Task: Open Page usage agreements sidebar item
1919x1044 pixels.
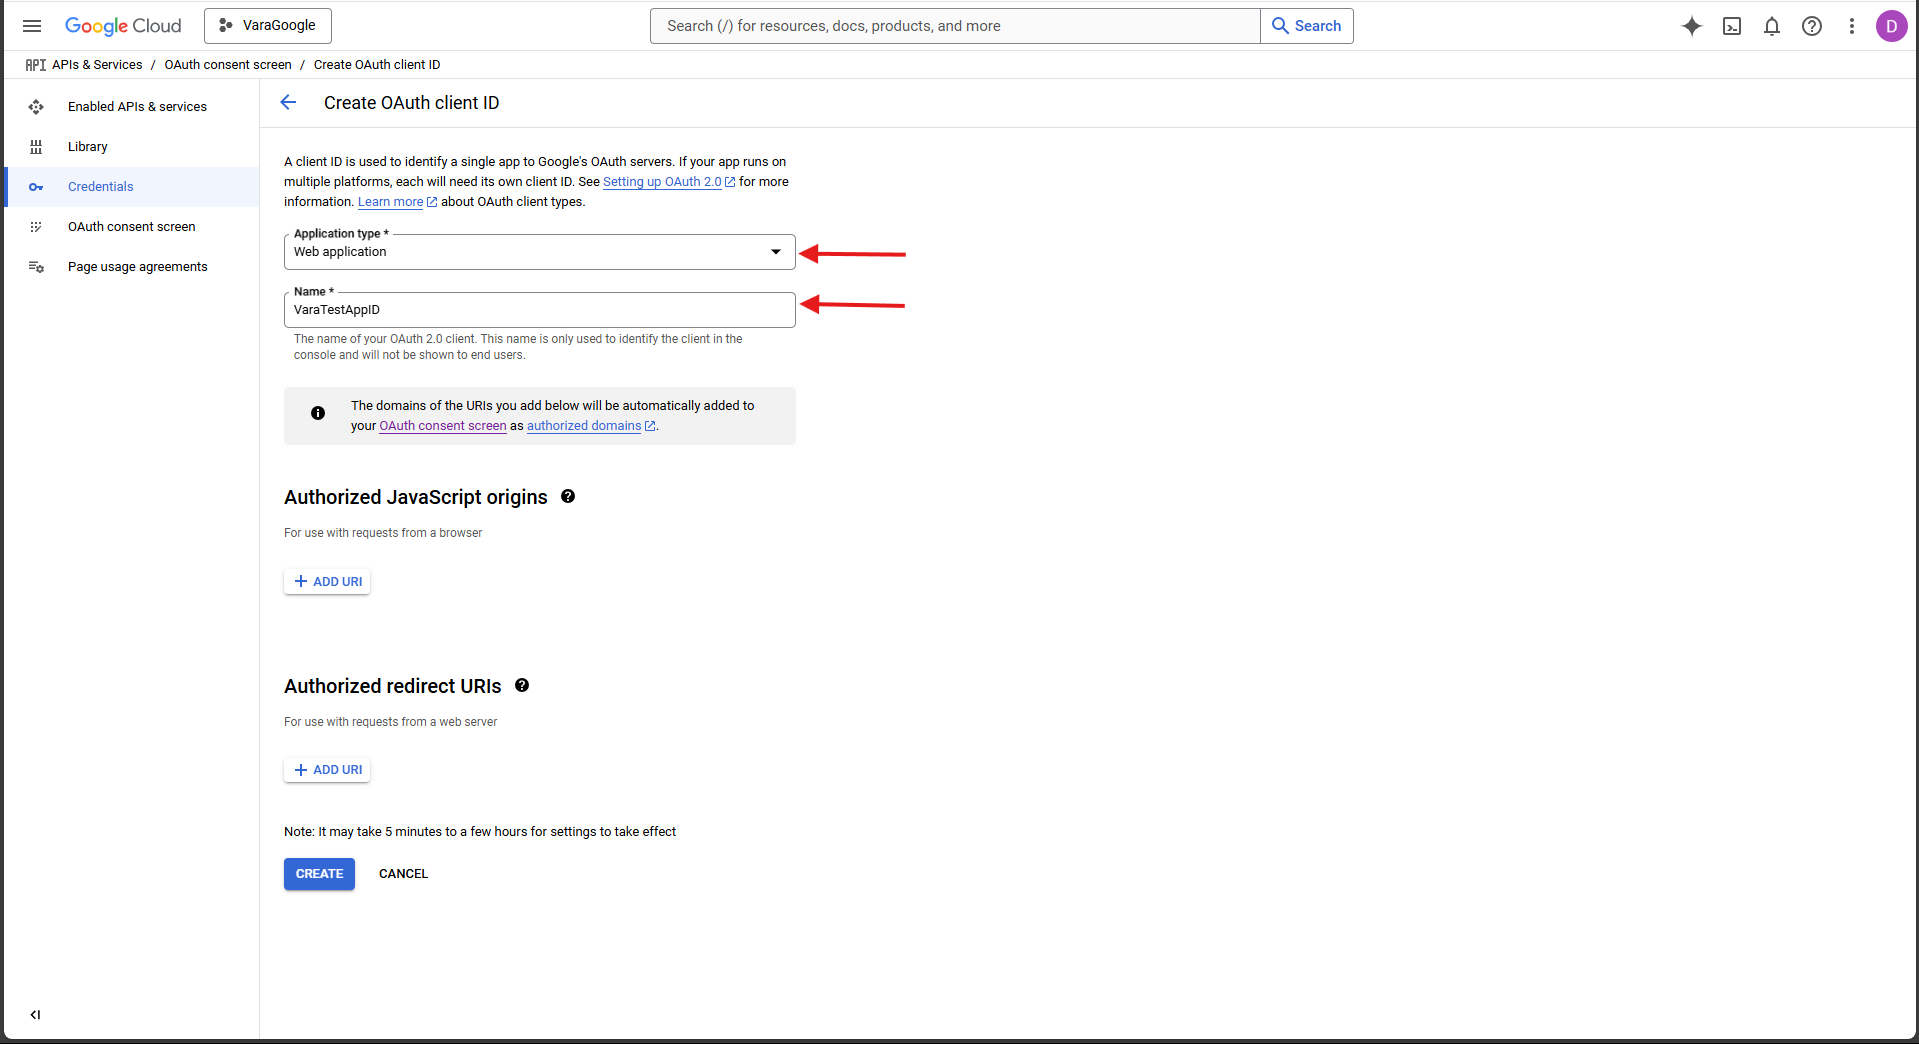Action: pos(132,267)
